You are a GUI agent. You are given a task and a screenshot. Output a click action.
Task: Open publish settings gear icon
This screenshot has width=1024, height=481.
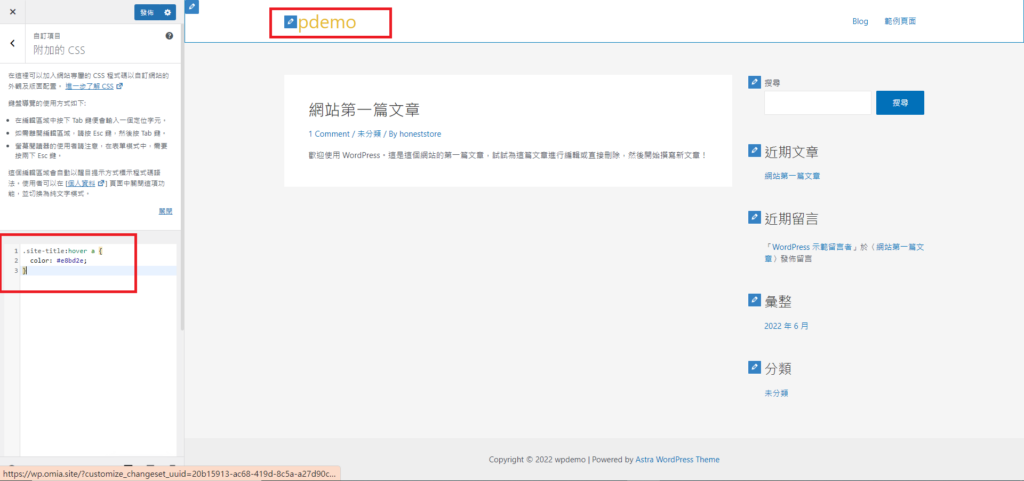point(168,12)
